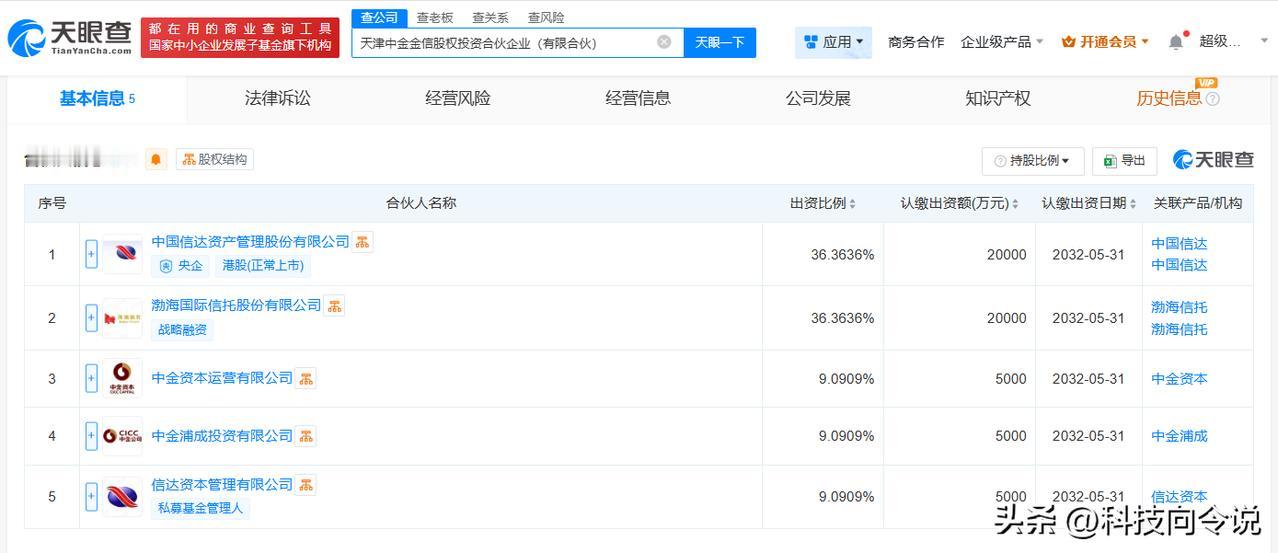
Task: Sort by 认缴出资额(万元) column arrows
Action: tap(1015, 203)
